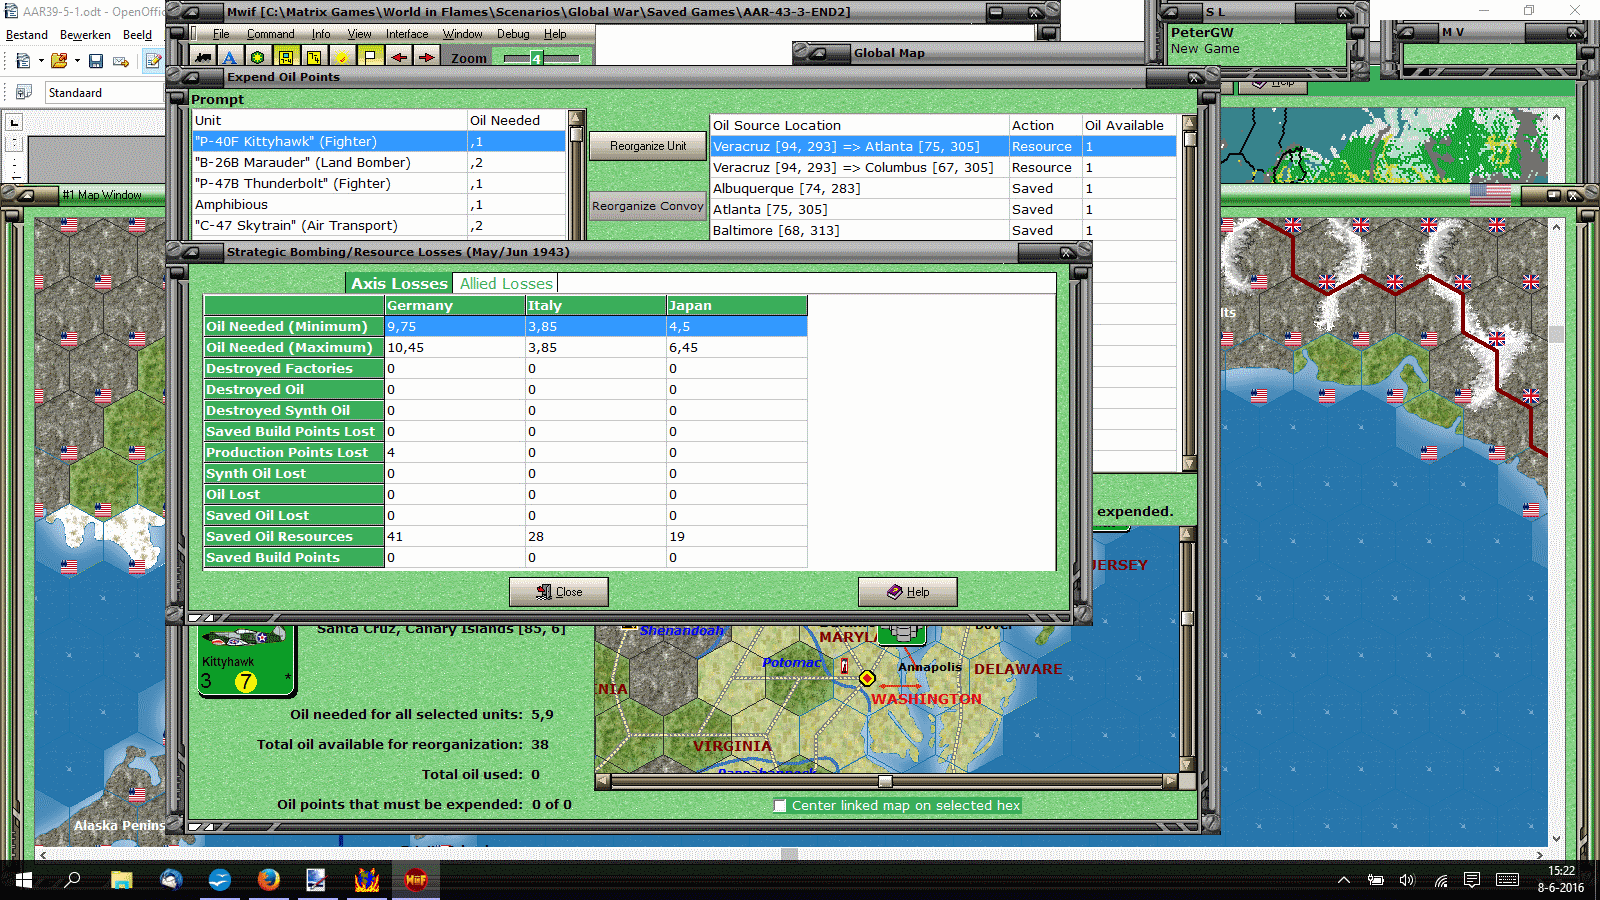Open Firefox from the taskbar
1600x900 pixels.
tap(268, 880)
